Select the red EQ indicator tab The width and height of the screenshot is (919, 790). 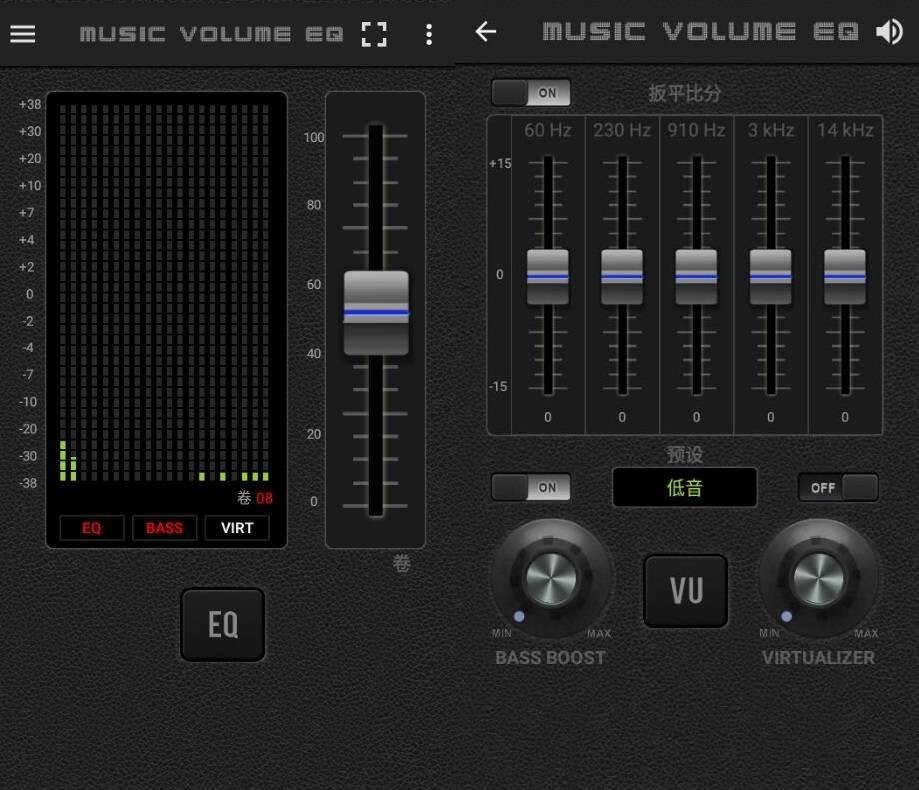click(x=92, y=528)
